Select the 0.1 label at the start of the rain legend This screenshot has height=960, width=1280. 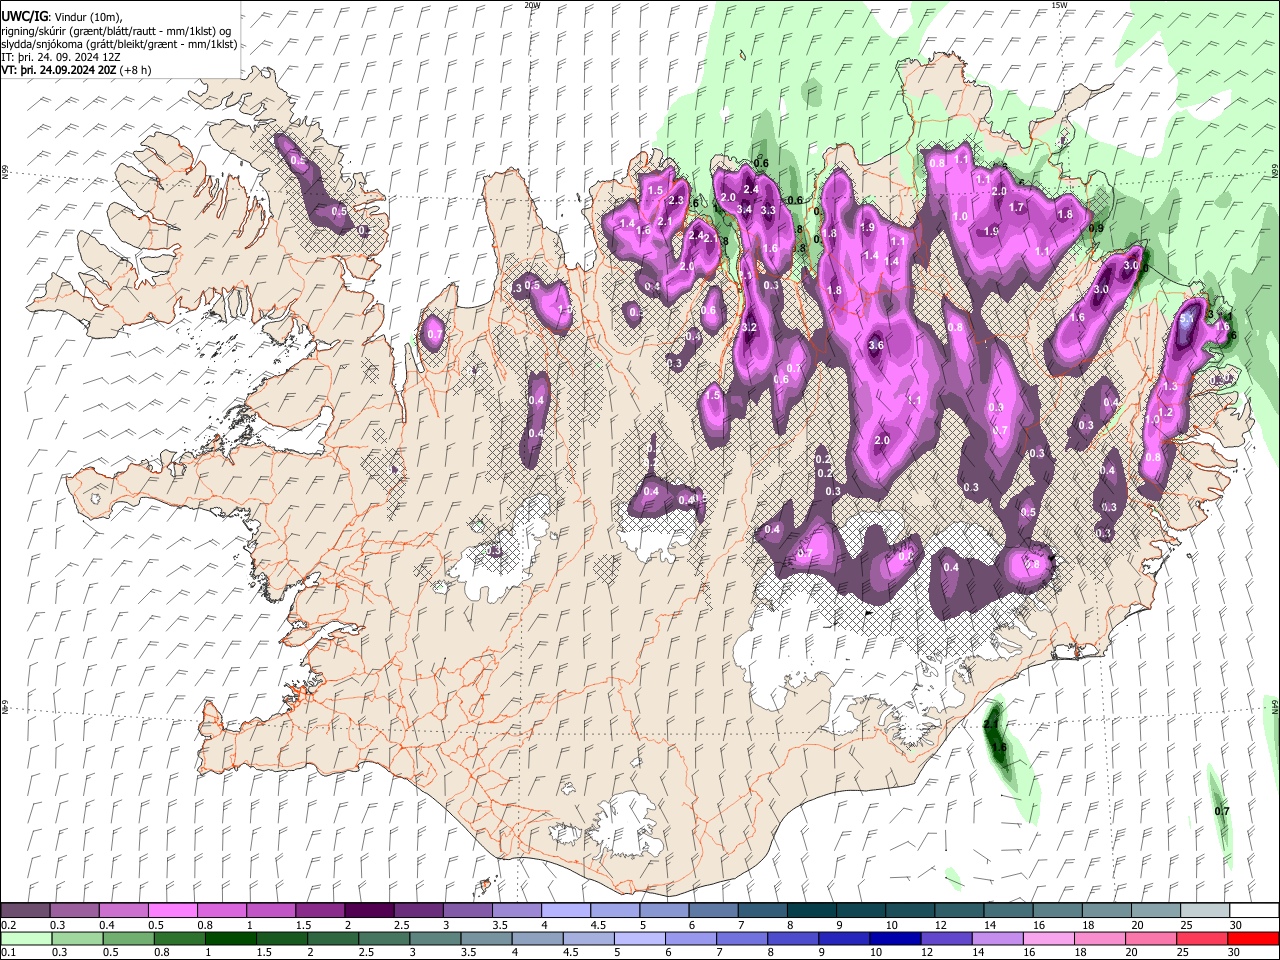[x=8, y=952]
